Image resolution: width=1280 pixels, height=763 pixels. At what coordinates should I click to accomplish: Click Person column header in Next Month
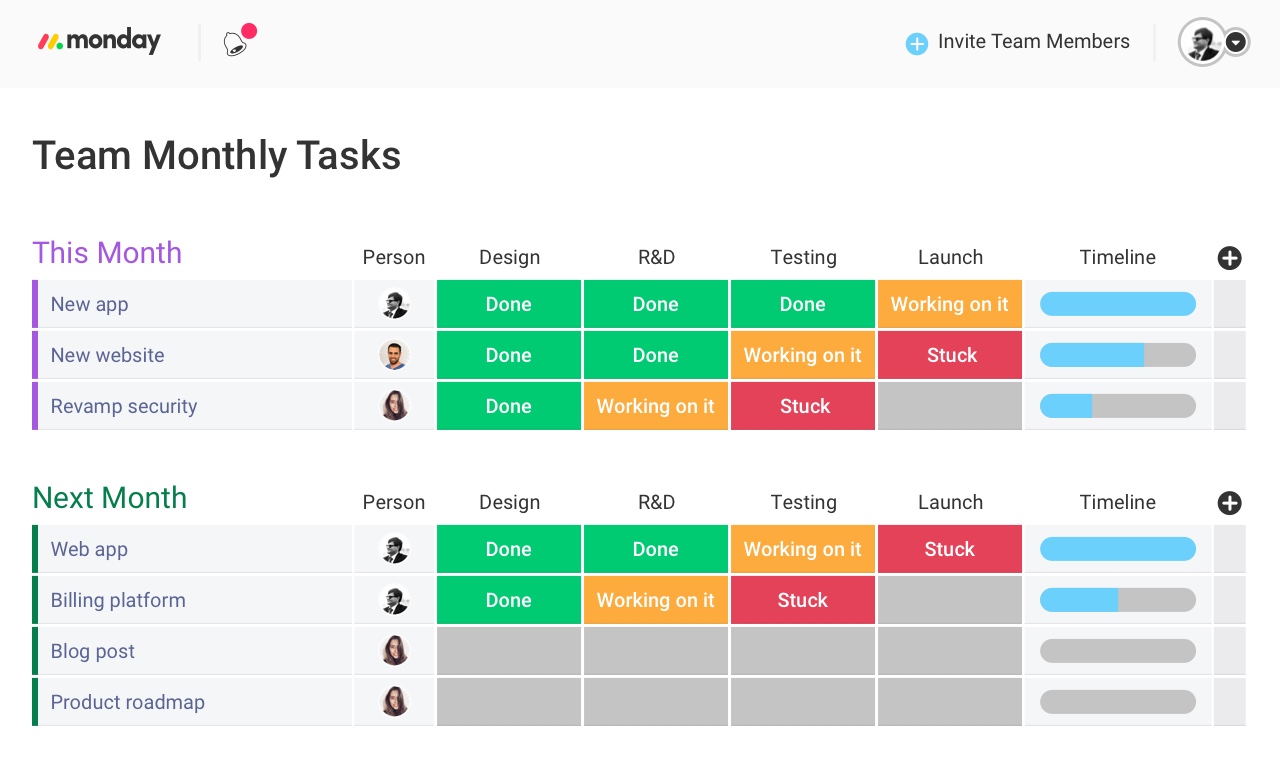click(394, 503)
